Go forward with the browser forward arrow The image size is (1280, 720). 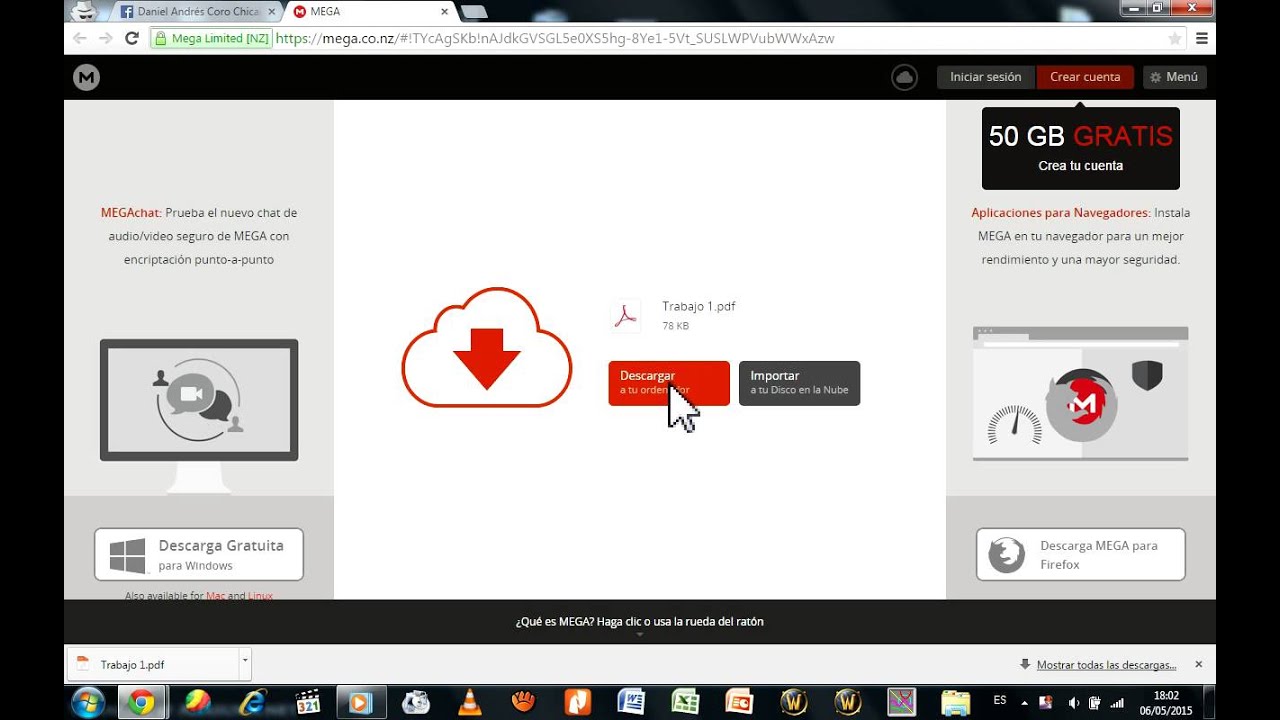coord(105,38)
